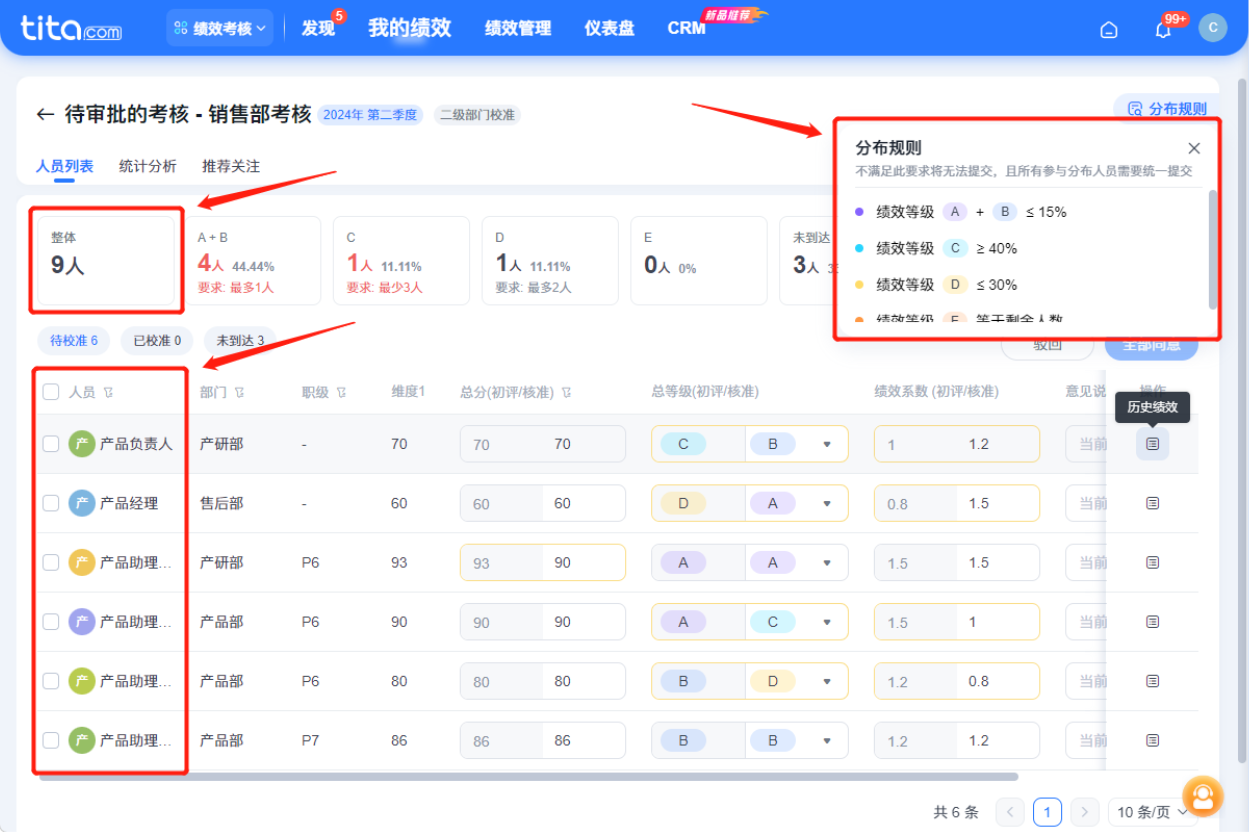Click the user avatar C at top right
This screenshot has width=1249, height=834.
click(x=1212, y=27)
